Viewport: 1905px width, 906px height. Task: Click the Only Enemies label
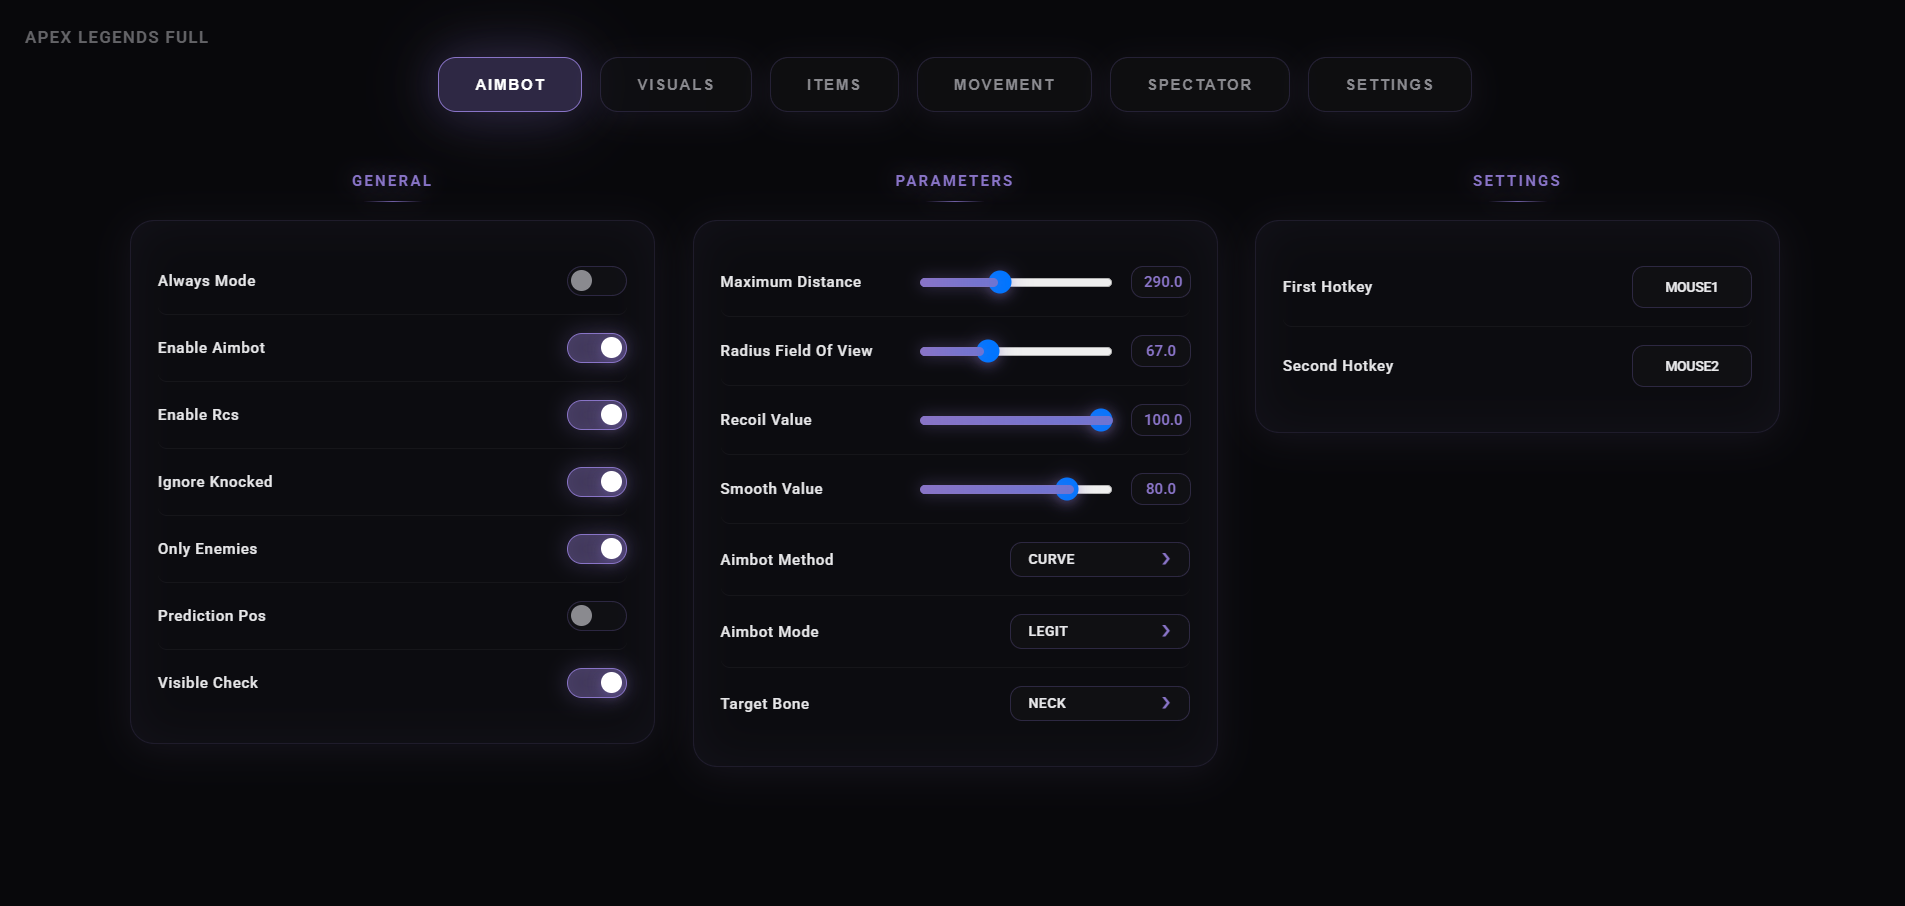click(207, 549)
